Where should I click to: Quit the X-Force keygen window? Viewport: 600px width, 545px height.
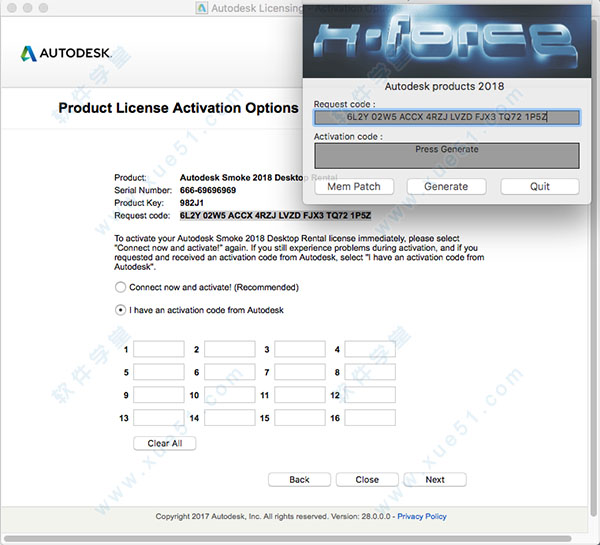click(540, 186)
